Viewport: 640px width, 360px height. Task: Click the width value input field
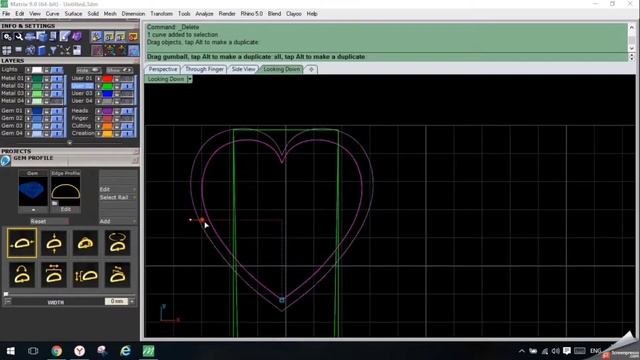[x=116, y=301]
